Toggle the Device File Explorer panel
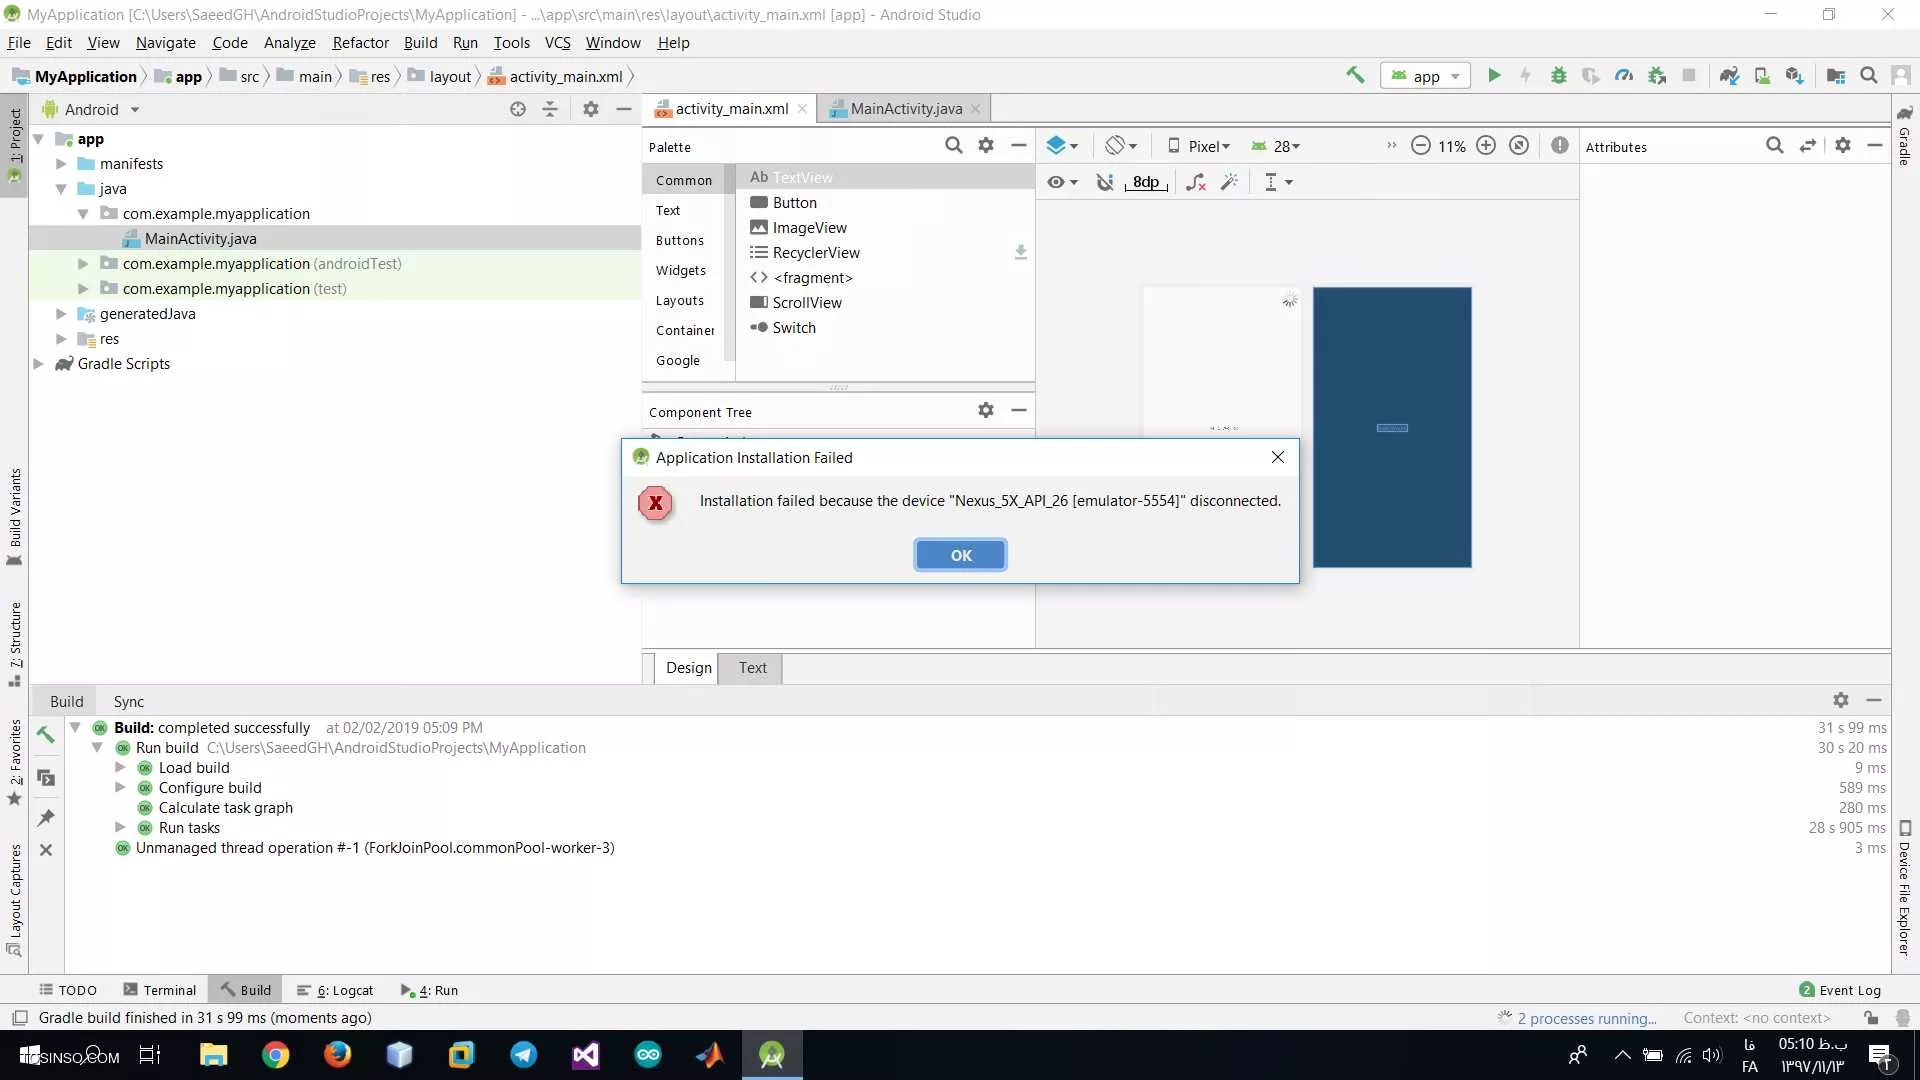The width and height of the screenshot is (1920, 1080). click(x=1905, y=888)
